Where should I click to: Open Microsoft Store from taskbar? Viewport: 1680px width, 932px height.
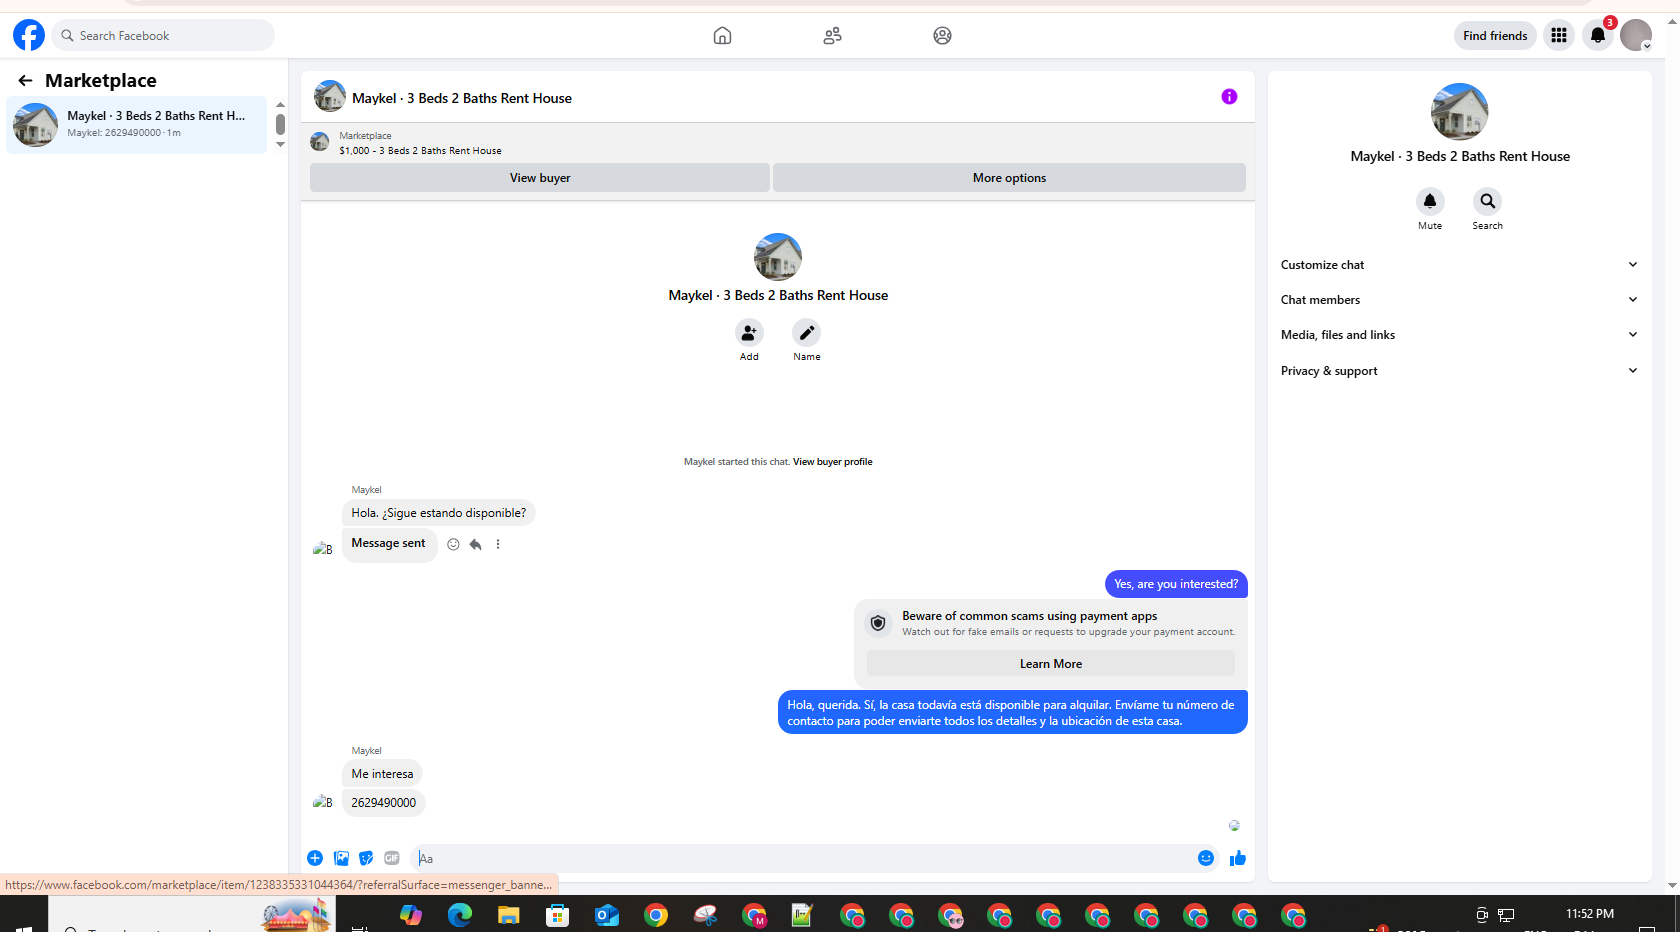558,915
